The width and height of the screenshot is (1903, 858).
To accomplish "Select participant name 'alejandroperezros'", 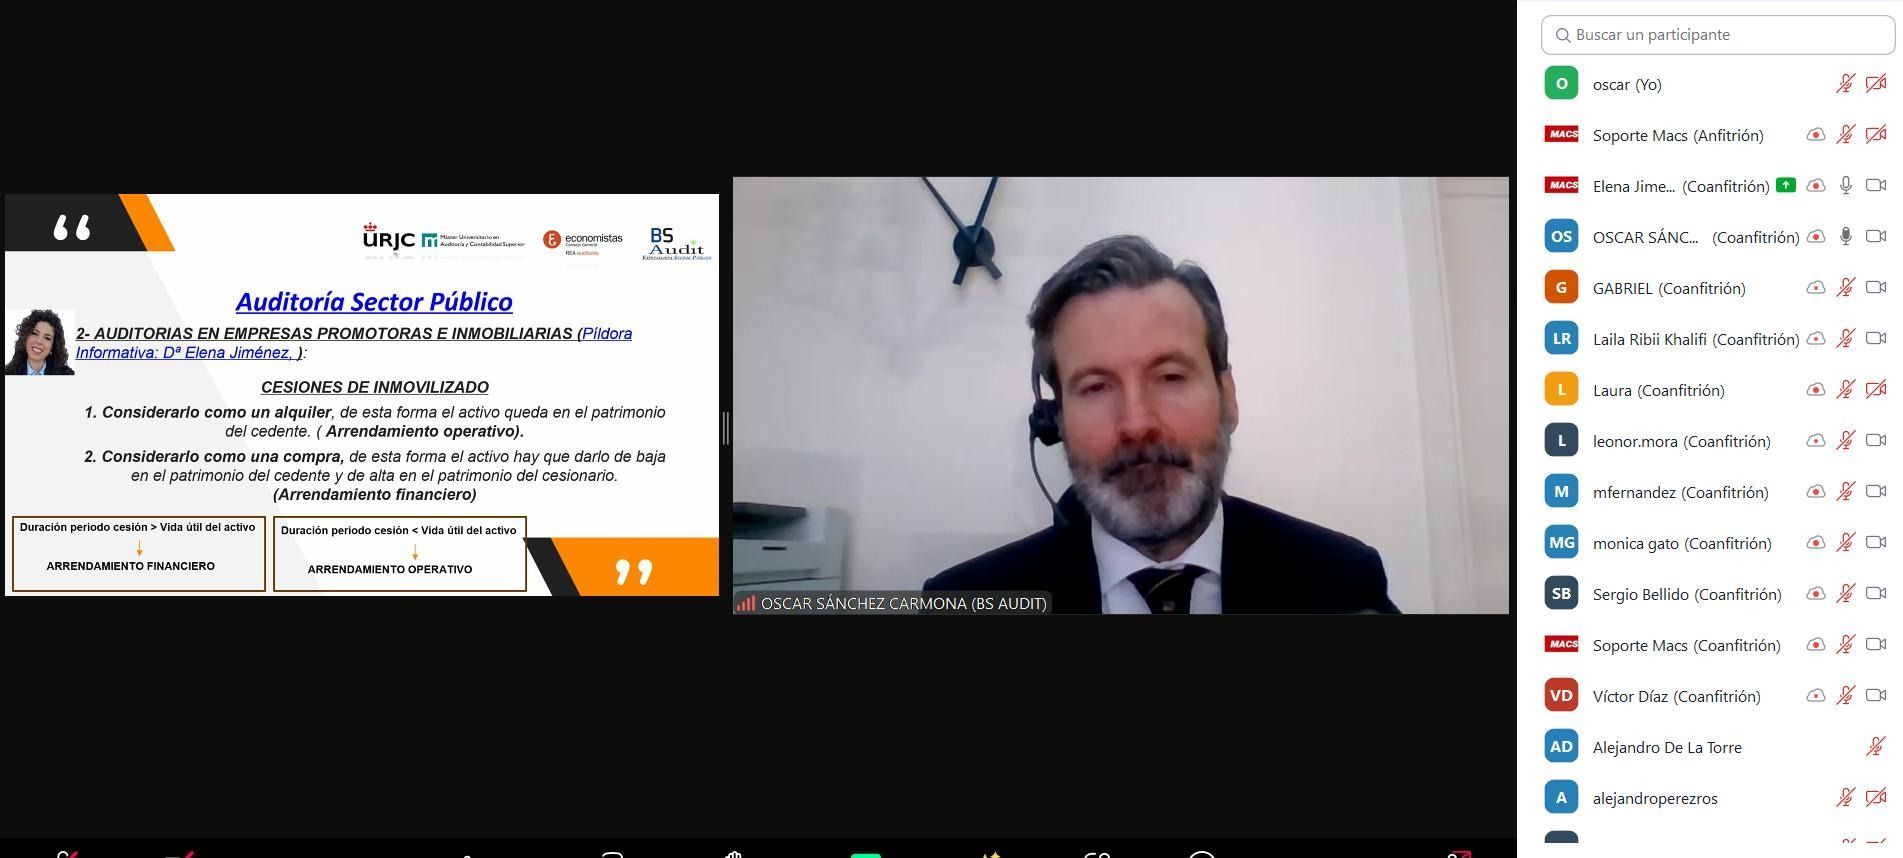I will tap(1655, 798).
